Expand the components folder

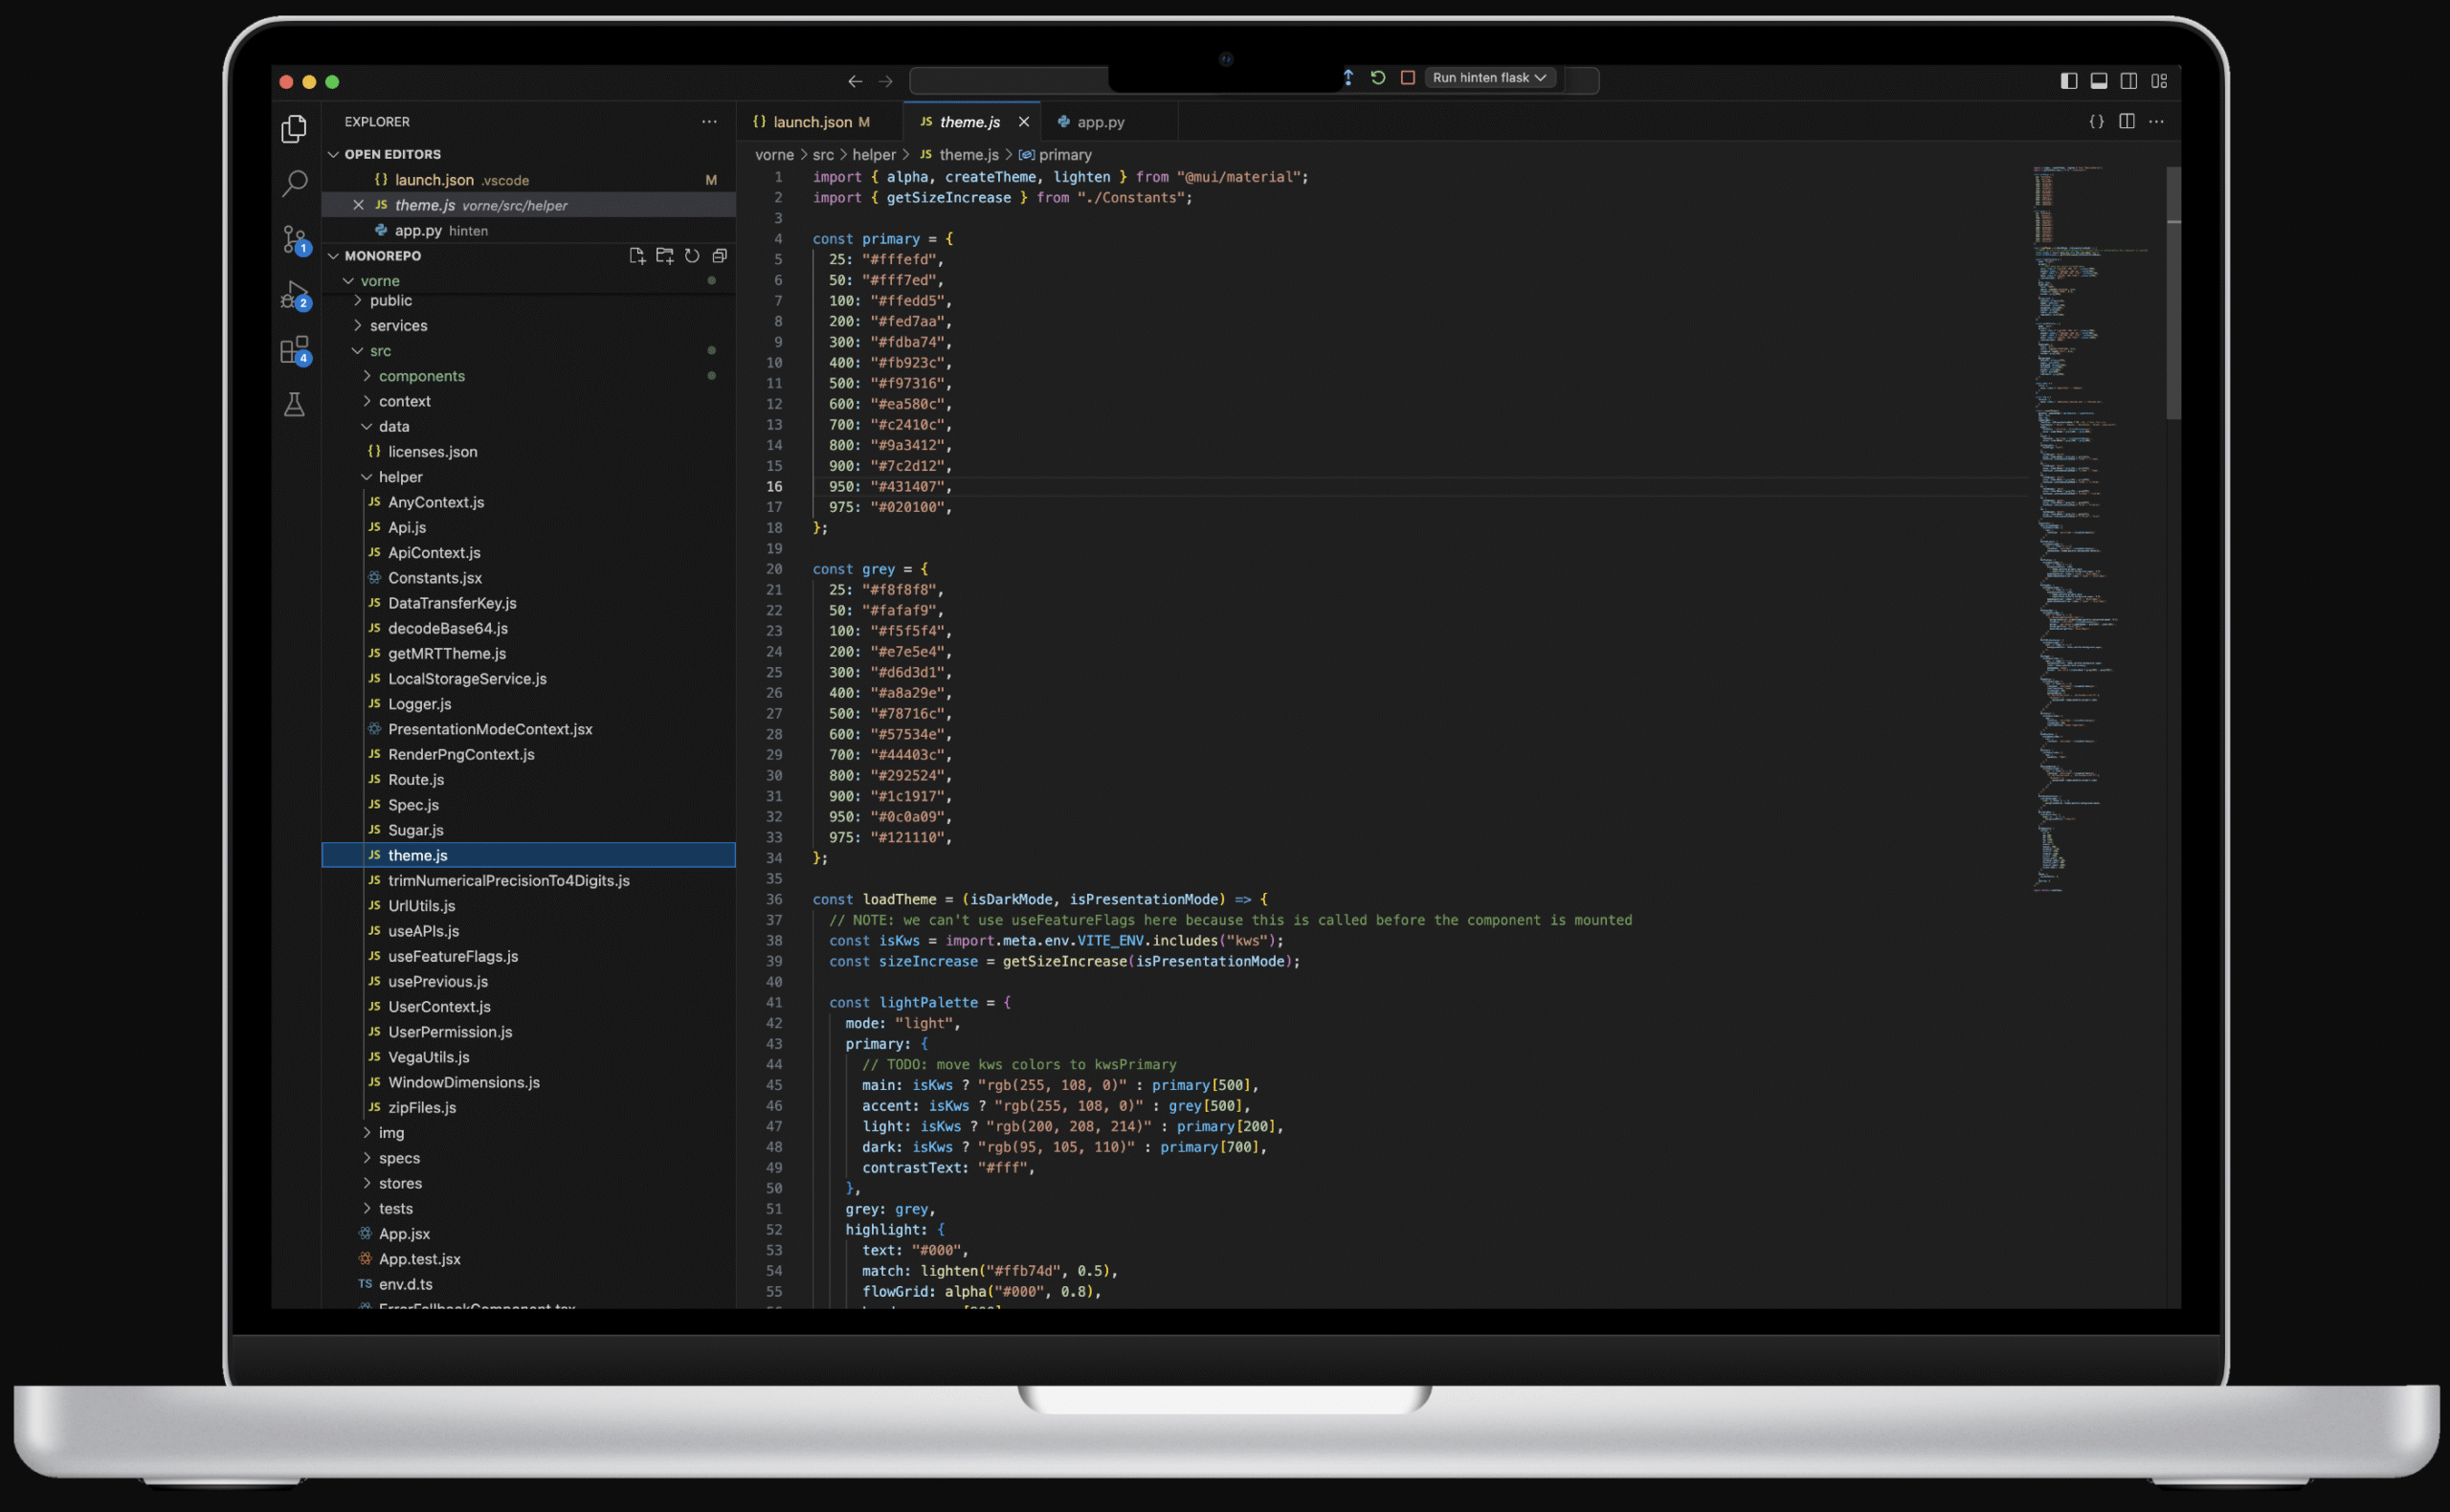pos(421,376)
